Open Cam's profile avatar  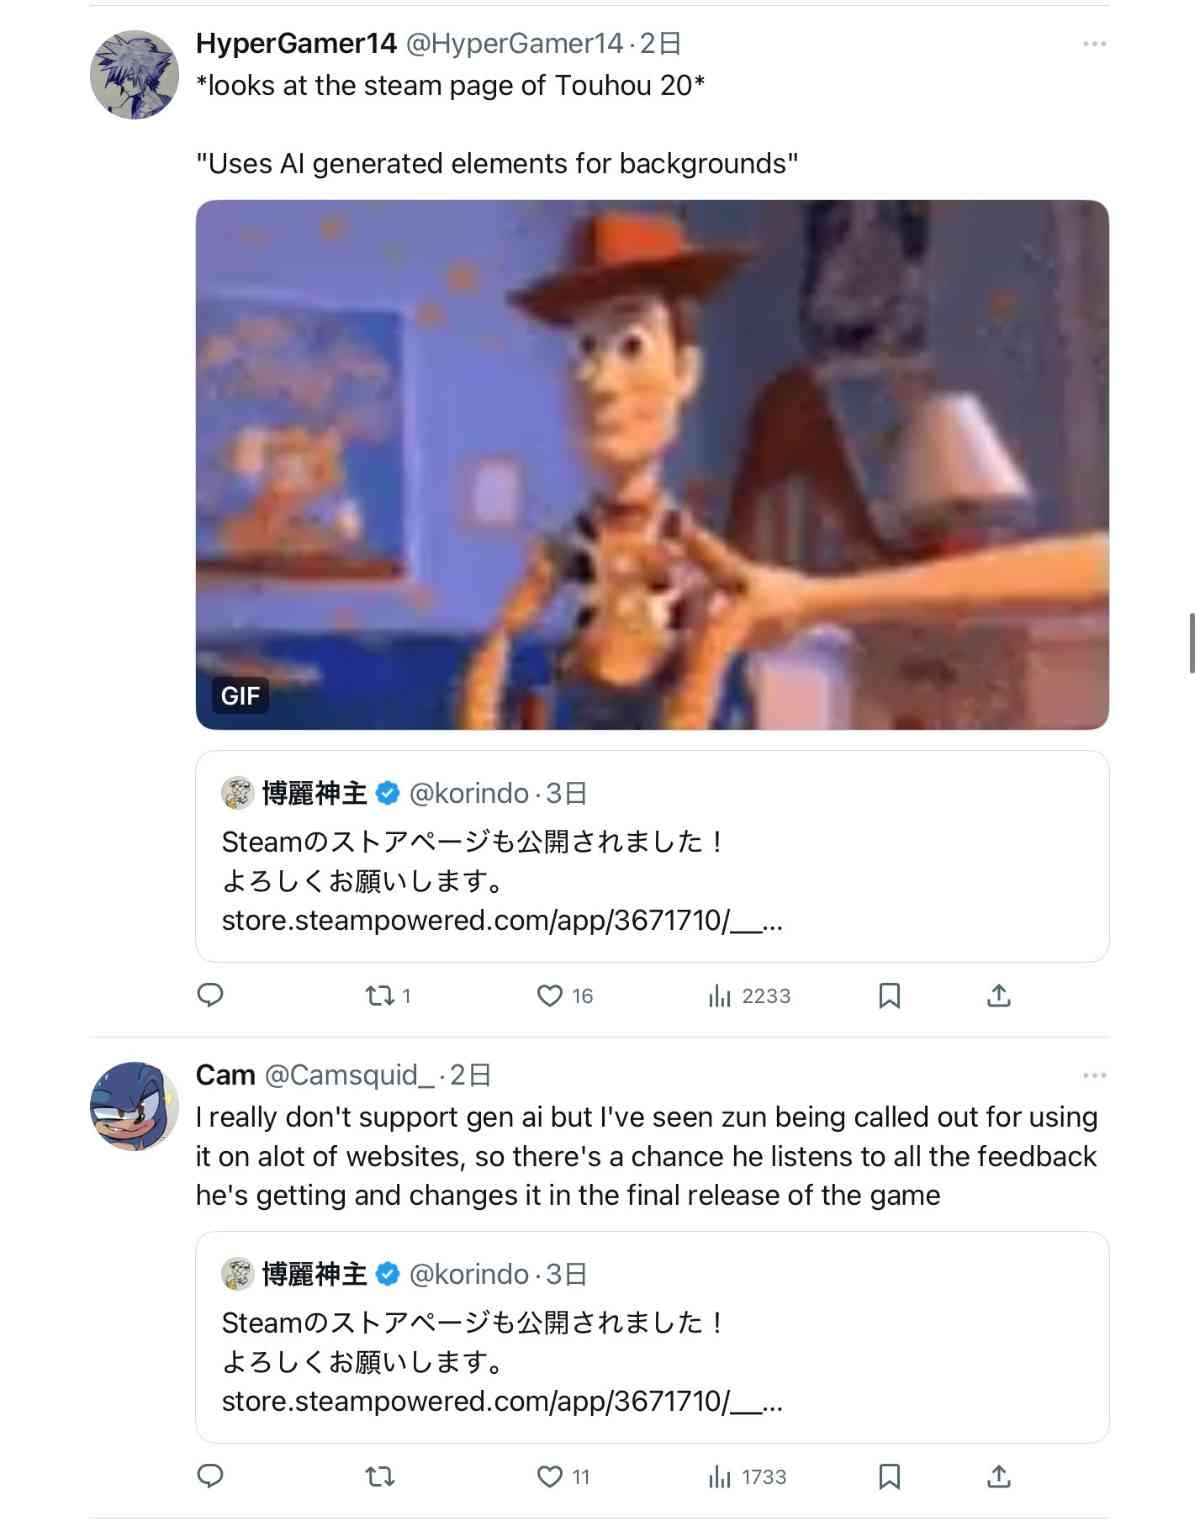(134, 1106)
